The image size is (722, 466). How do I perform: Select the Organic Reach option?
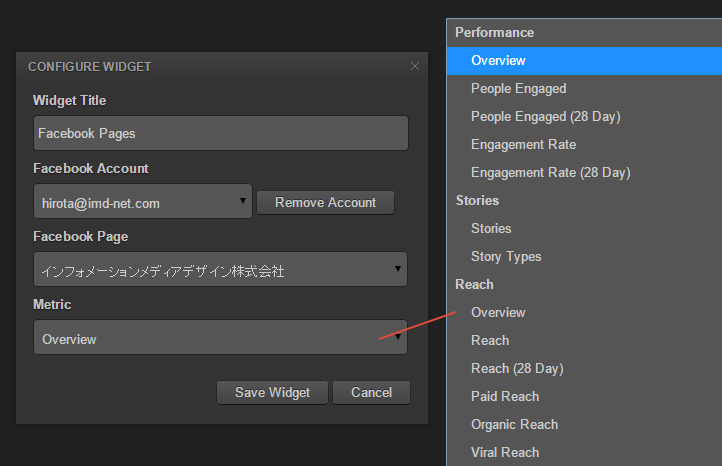(584, 425)
